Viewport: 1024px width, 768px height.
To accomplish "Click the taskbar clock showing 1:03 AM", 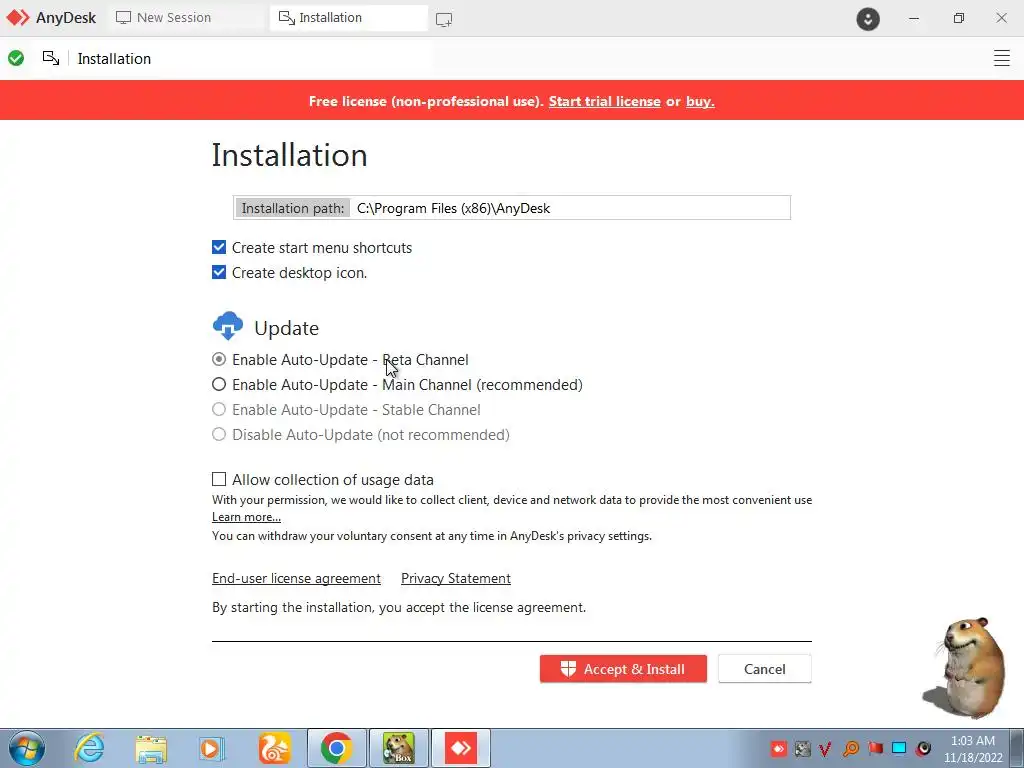I will 972,748.
